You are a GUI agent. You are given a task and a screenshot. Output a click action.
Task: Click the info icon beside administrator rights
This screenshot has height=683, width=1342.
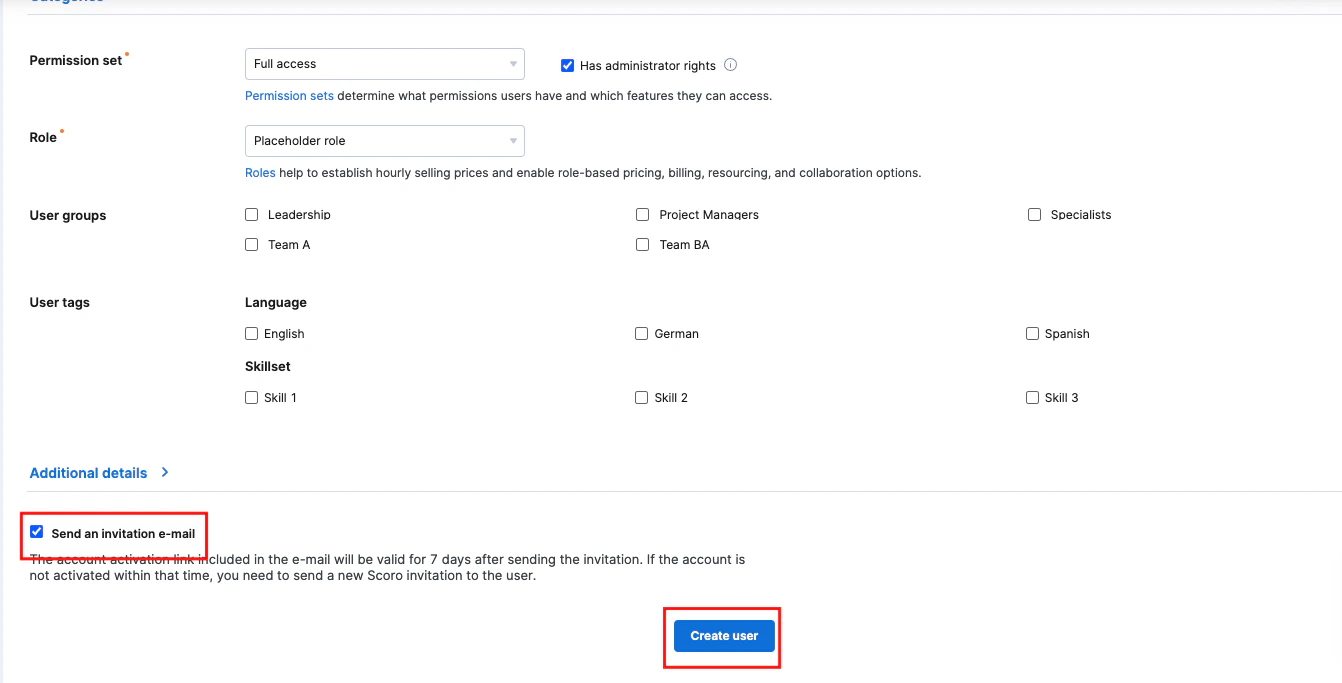(x=731, y=65)
